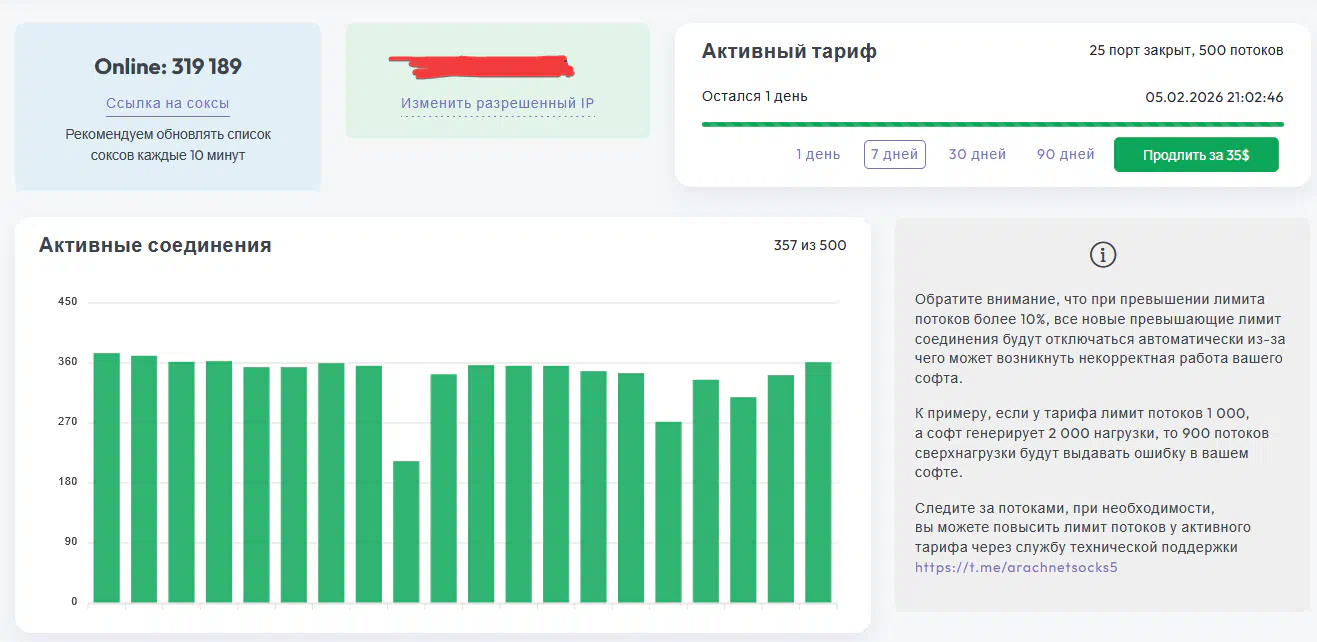
Task: Click the "Online: 319 189" counter
Action: pyautogui.click(x=168, y=67)
